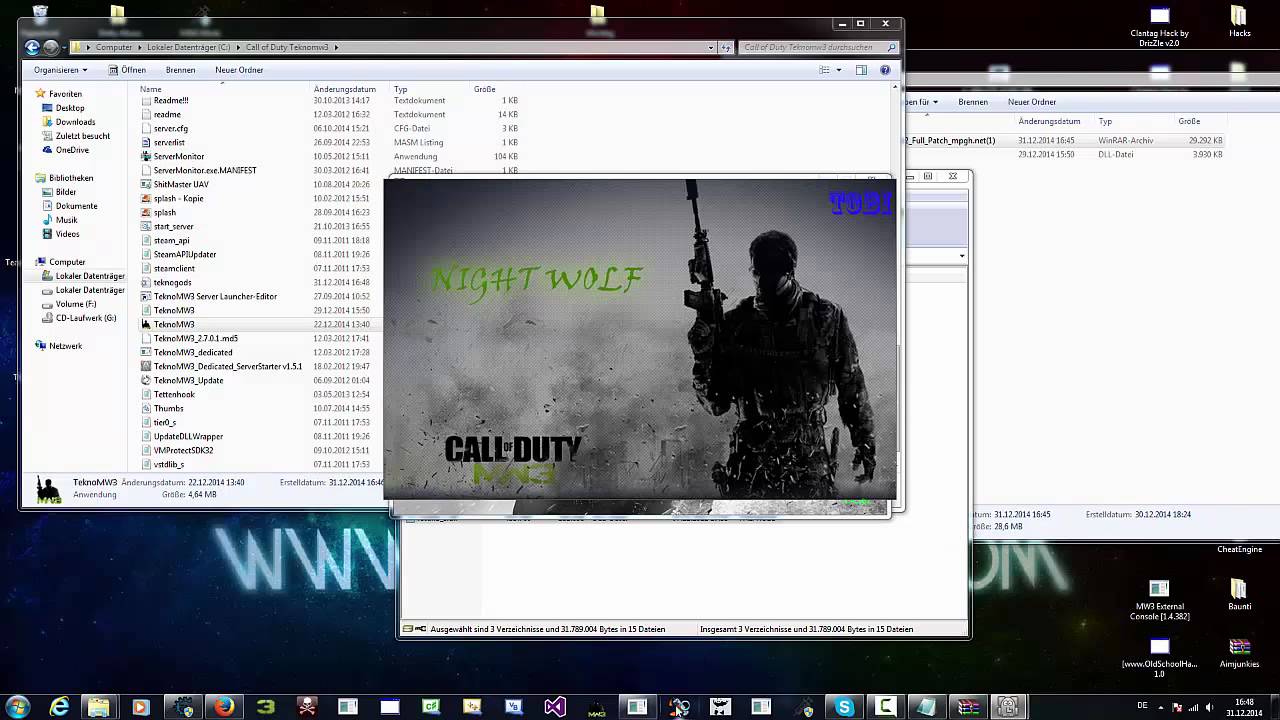Open Zuletzt besucht in sidebar
Screen dimensions: 1280x720
pyautogui.click(x=82, y=136)
